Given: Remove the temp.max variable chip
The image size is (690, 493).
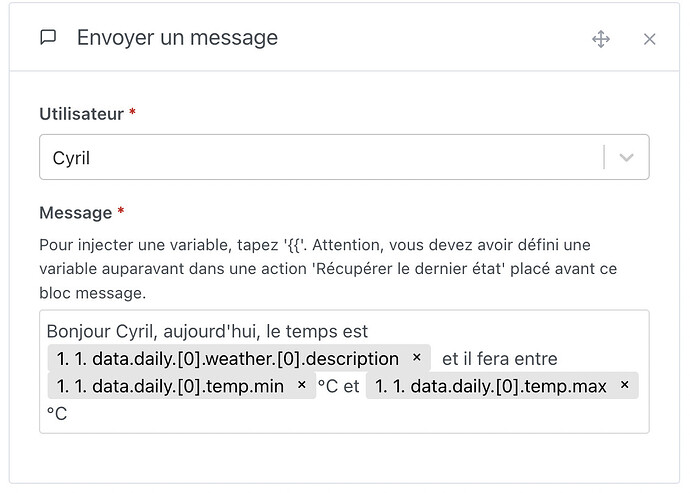Looking at the screenshot, I should pyautogui.click(x=624, y=386).
